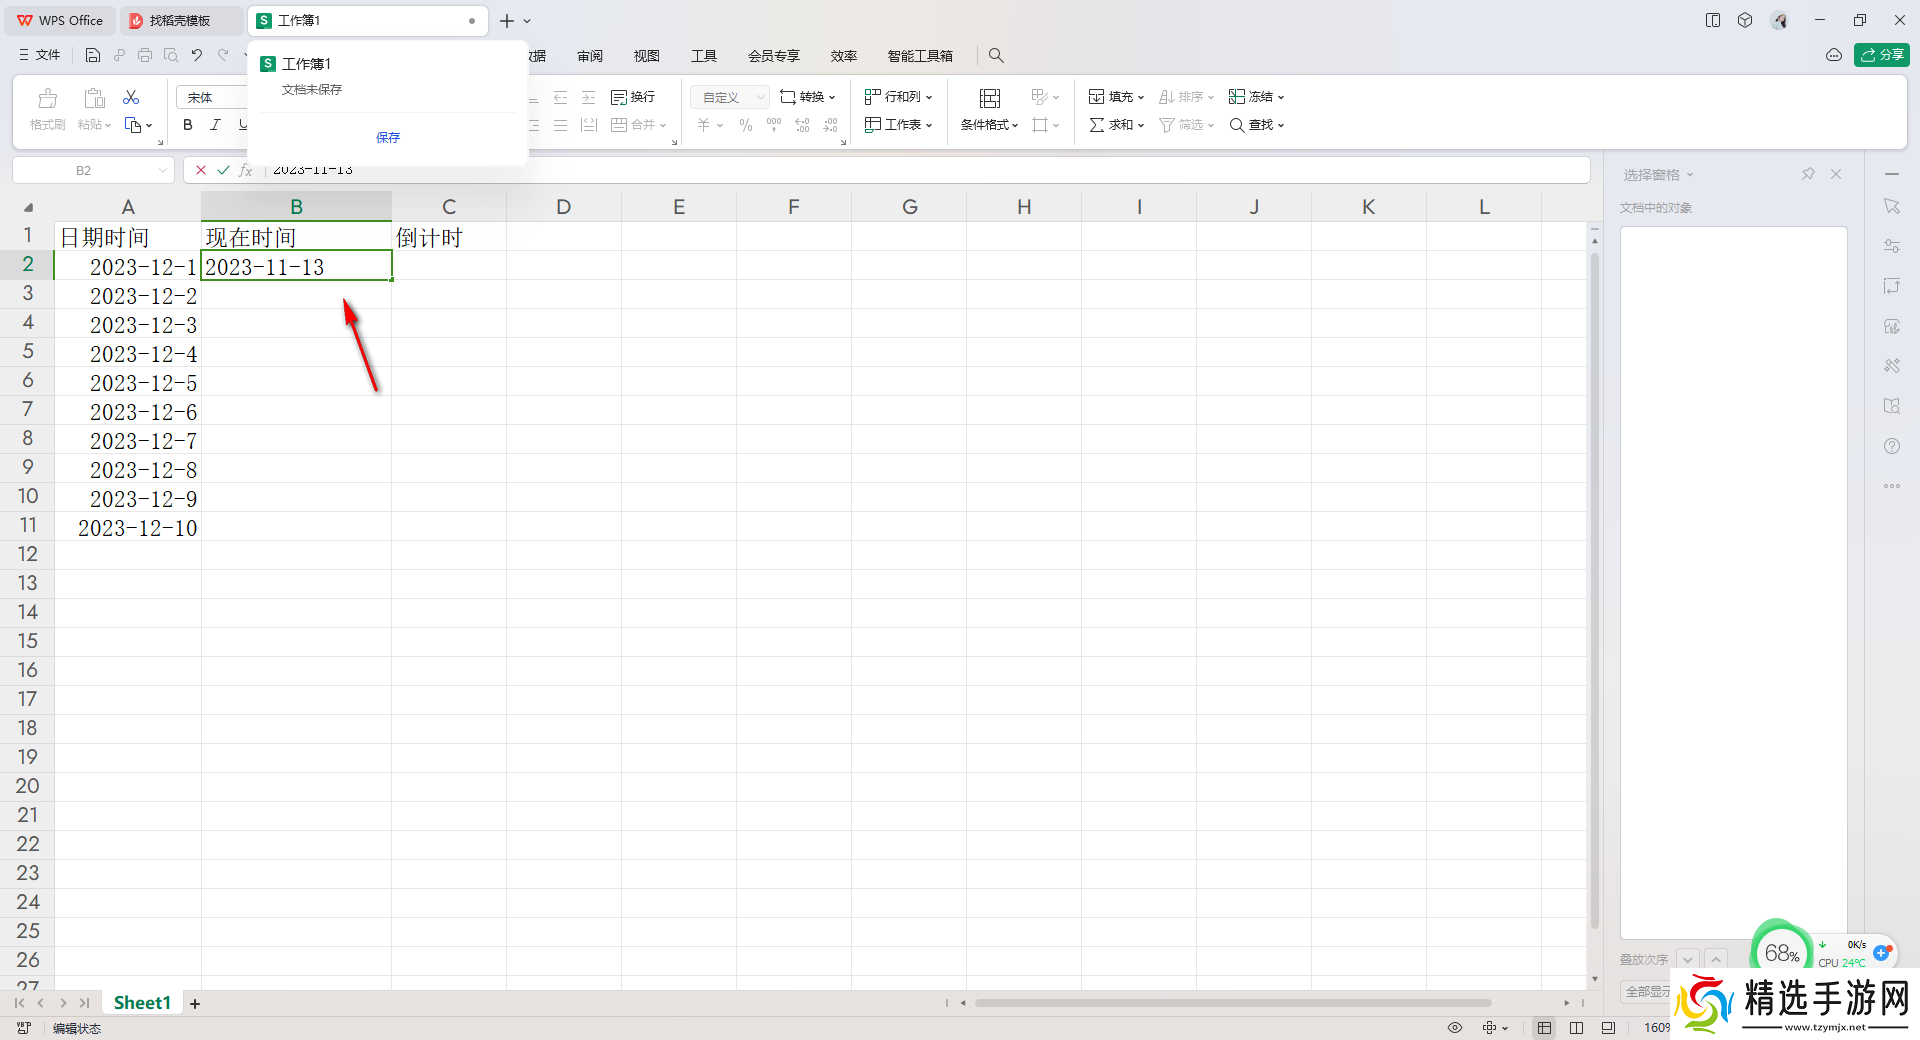Toggle Bold formatting
The image size is (1920, 1040).
pyautogui.click(x=188, y=125)
